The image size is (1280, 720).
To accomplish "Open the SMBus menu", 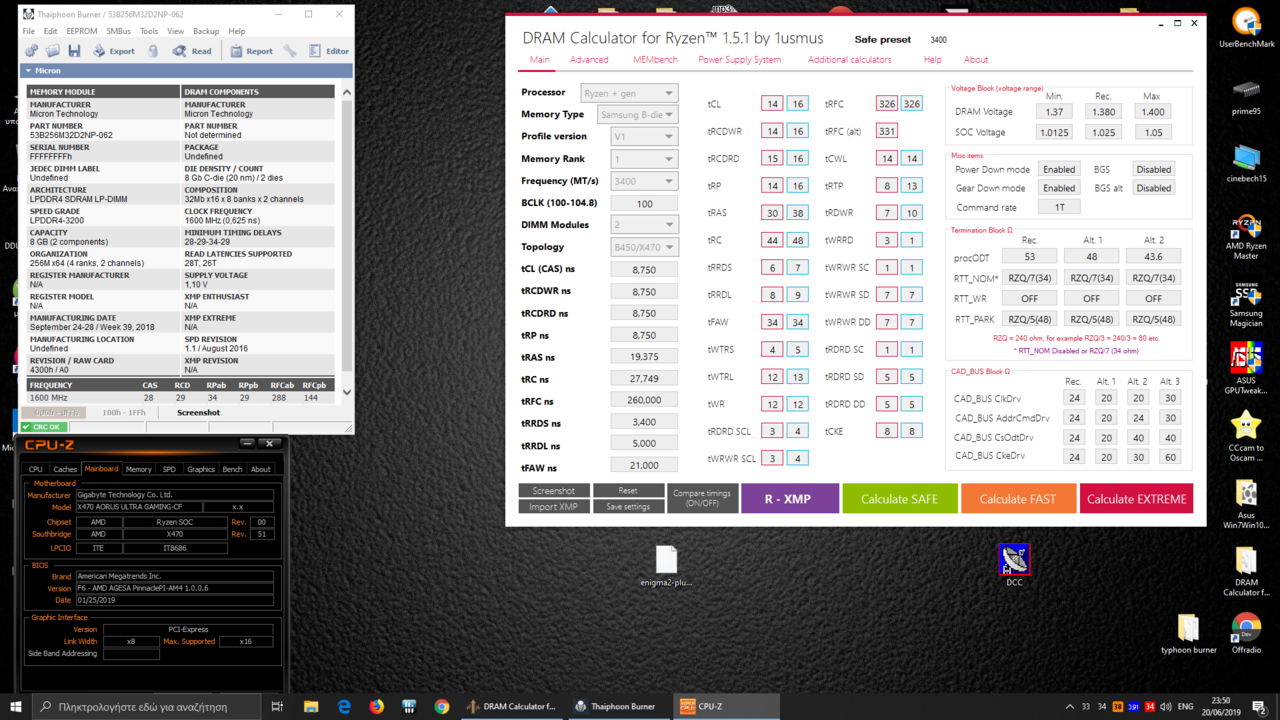I will coord(119,31).
